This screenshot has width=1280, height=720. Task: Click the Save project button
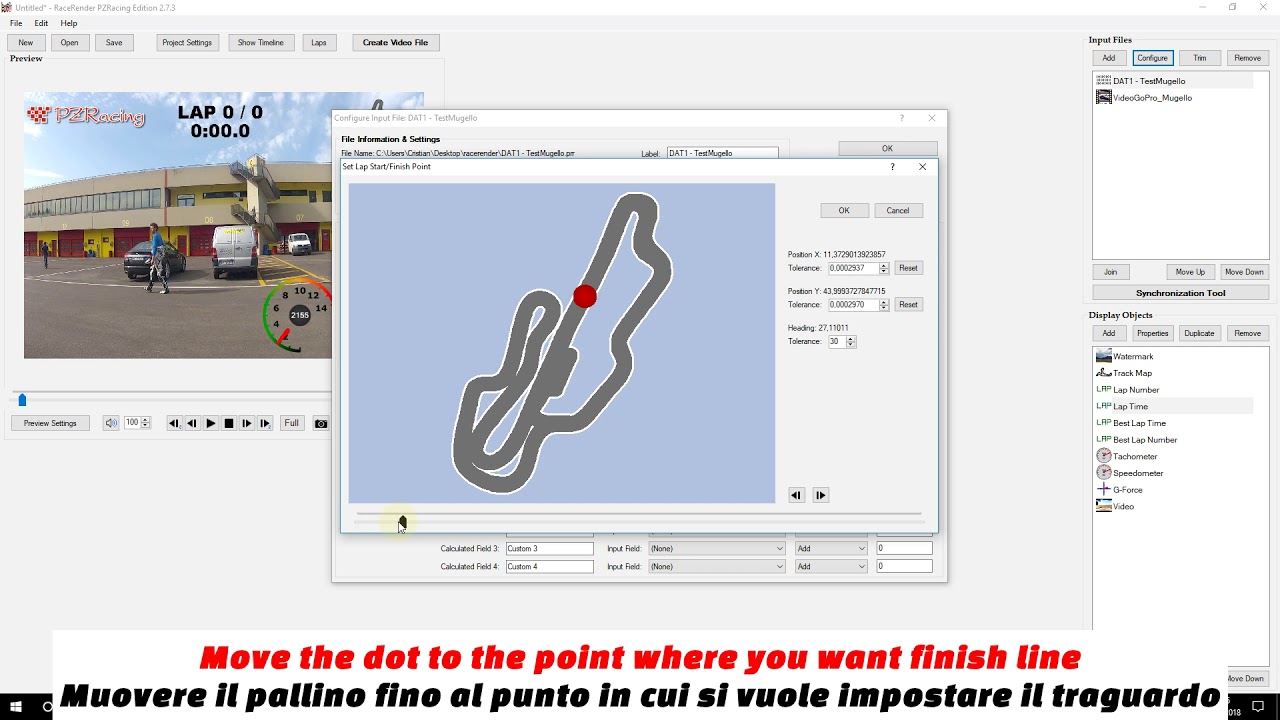click(114, 43)
